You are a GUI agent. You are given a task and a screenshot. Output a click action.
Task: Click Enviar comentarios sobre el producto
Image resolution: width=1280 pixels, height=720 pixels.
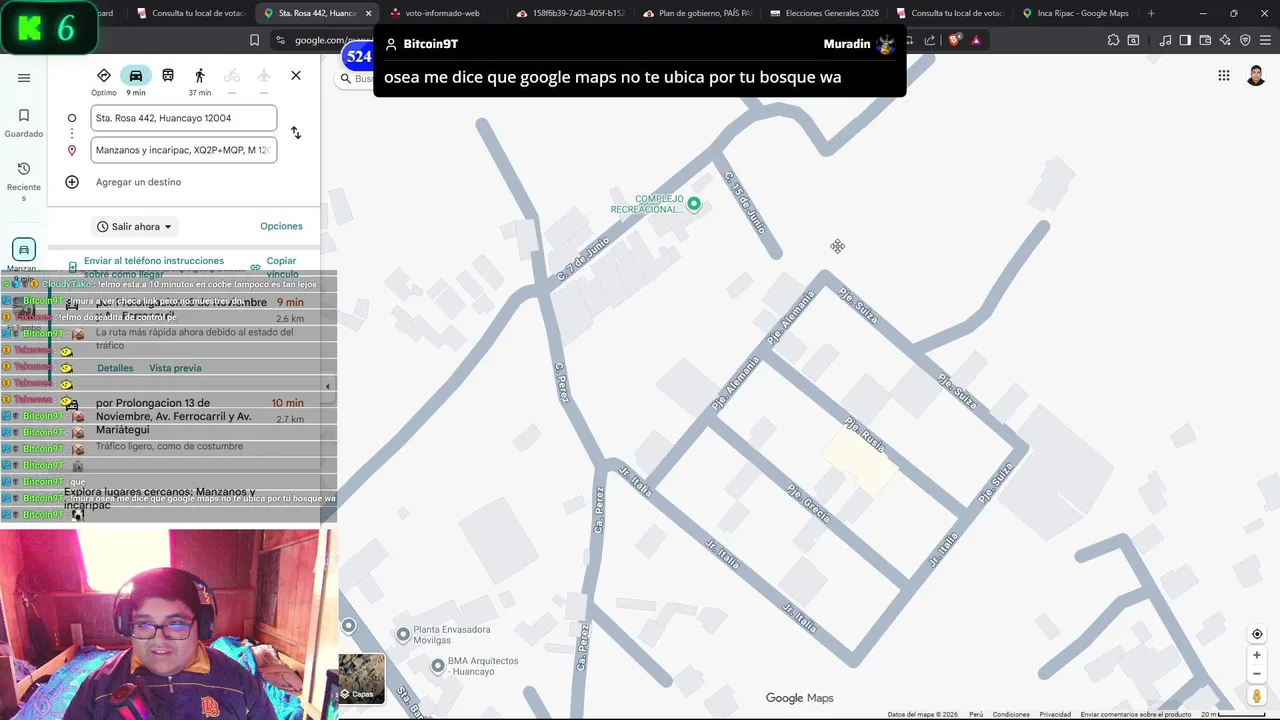1135,714
